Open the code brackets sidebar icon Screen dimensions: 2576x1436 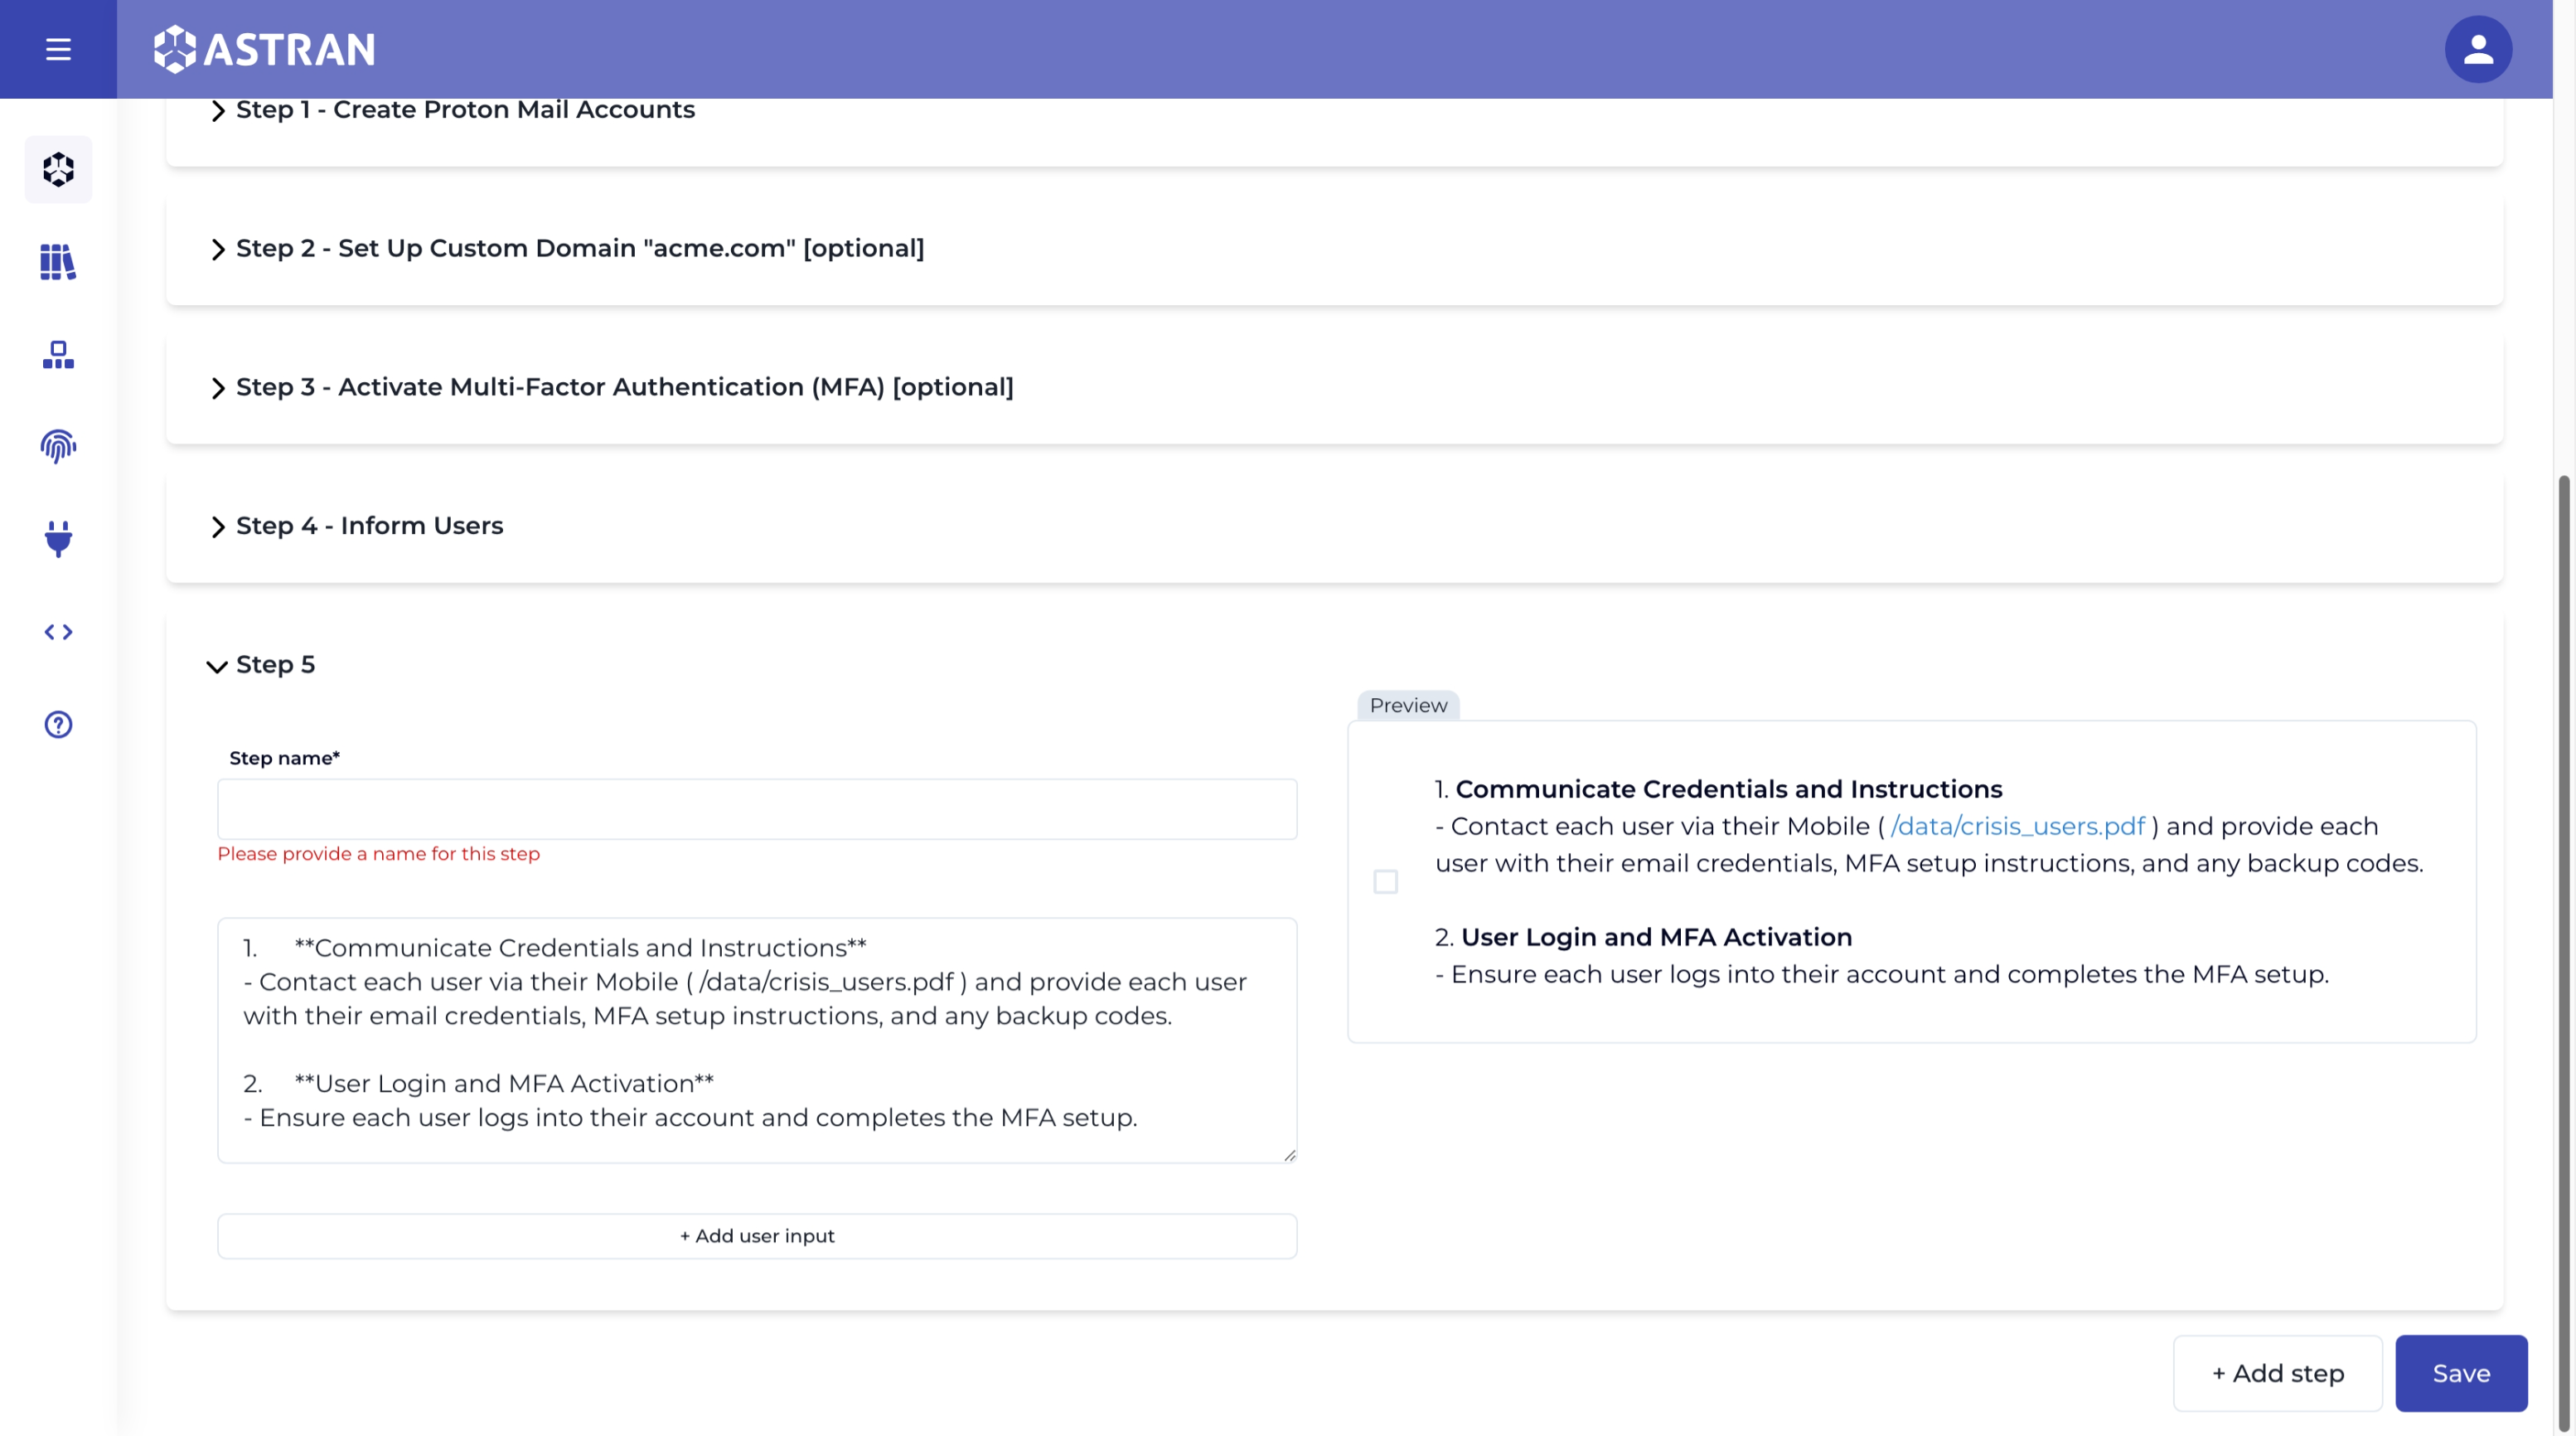(58, 632)
